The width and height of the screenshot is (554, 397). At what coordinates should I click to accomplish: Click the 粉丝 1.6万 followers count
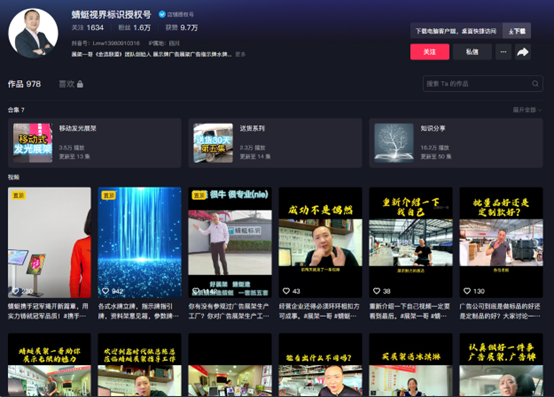(135, 28)
